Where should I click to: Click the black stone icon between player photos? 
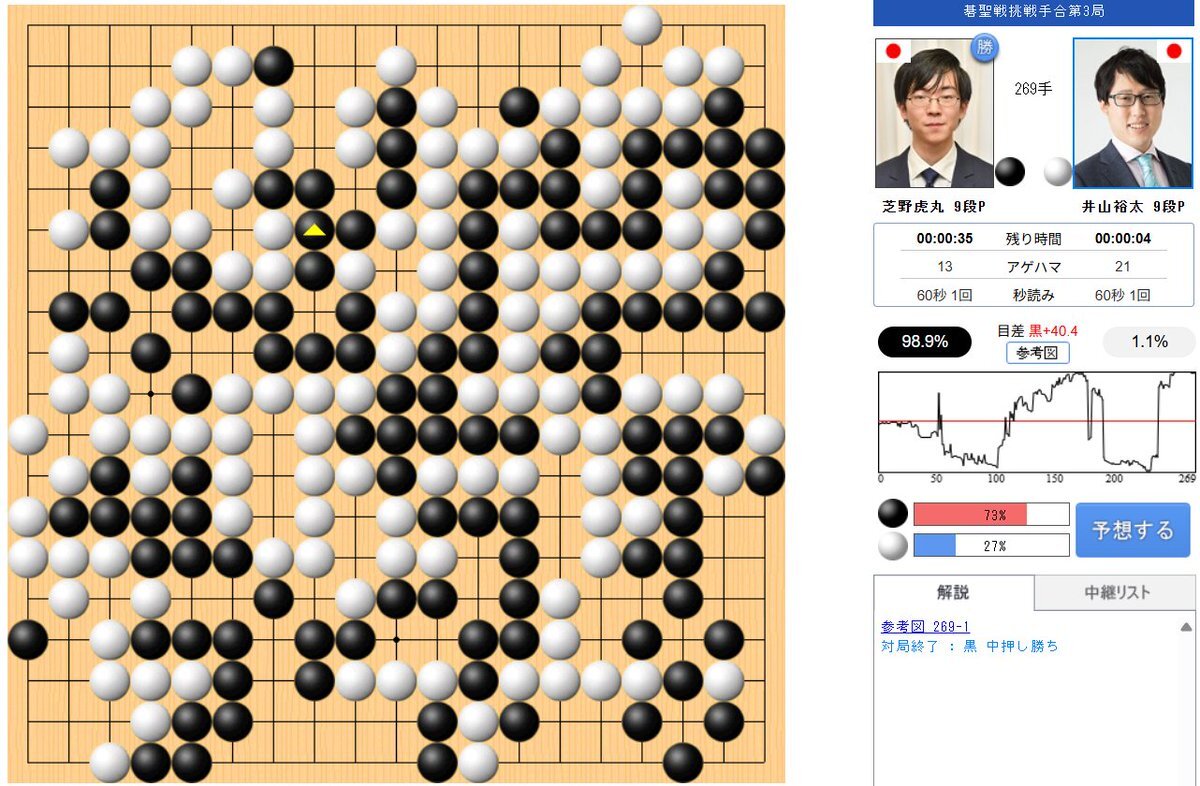point(1010,172)
